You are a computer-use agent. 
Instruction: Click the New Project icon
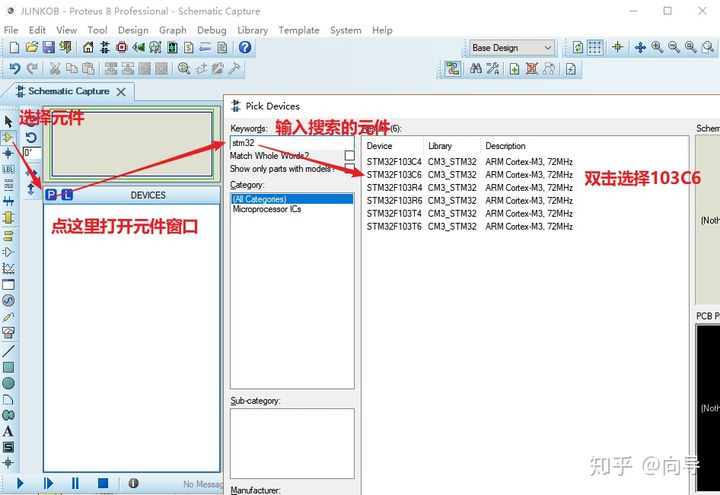click(14, 47)
